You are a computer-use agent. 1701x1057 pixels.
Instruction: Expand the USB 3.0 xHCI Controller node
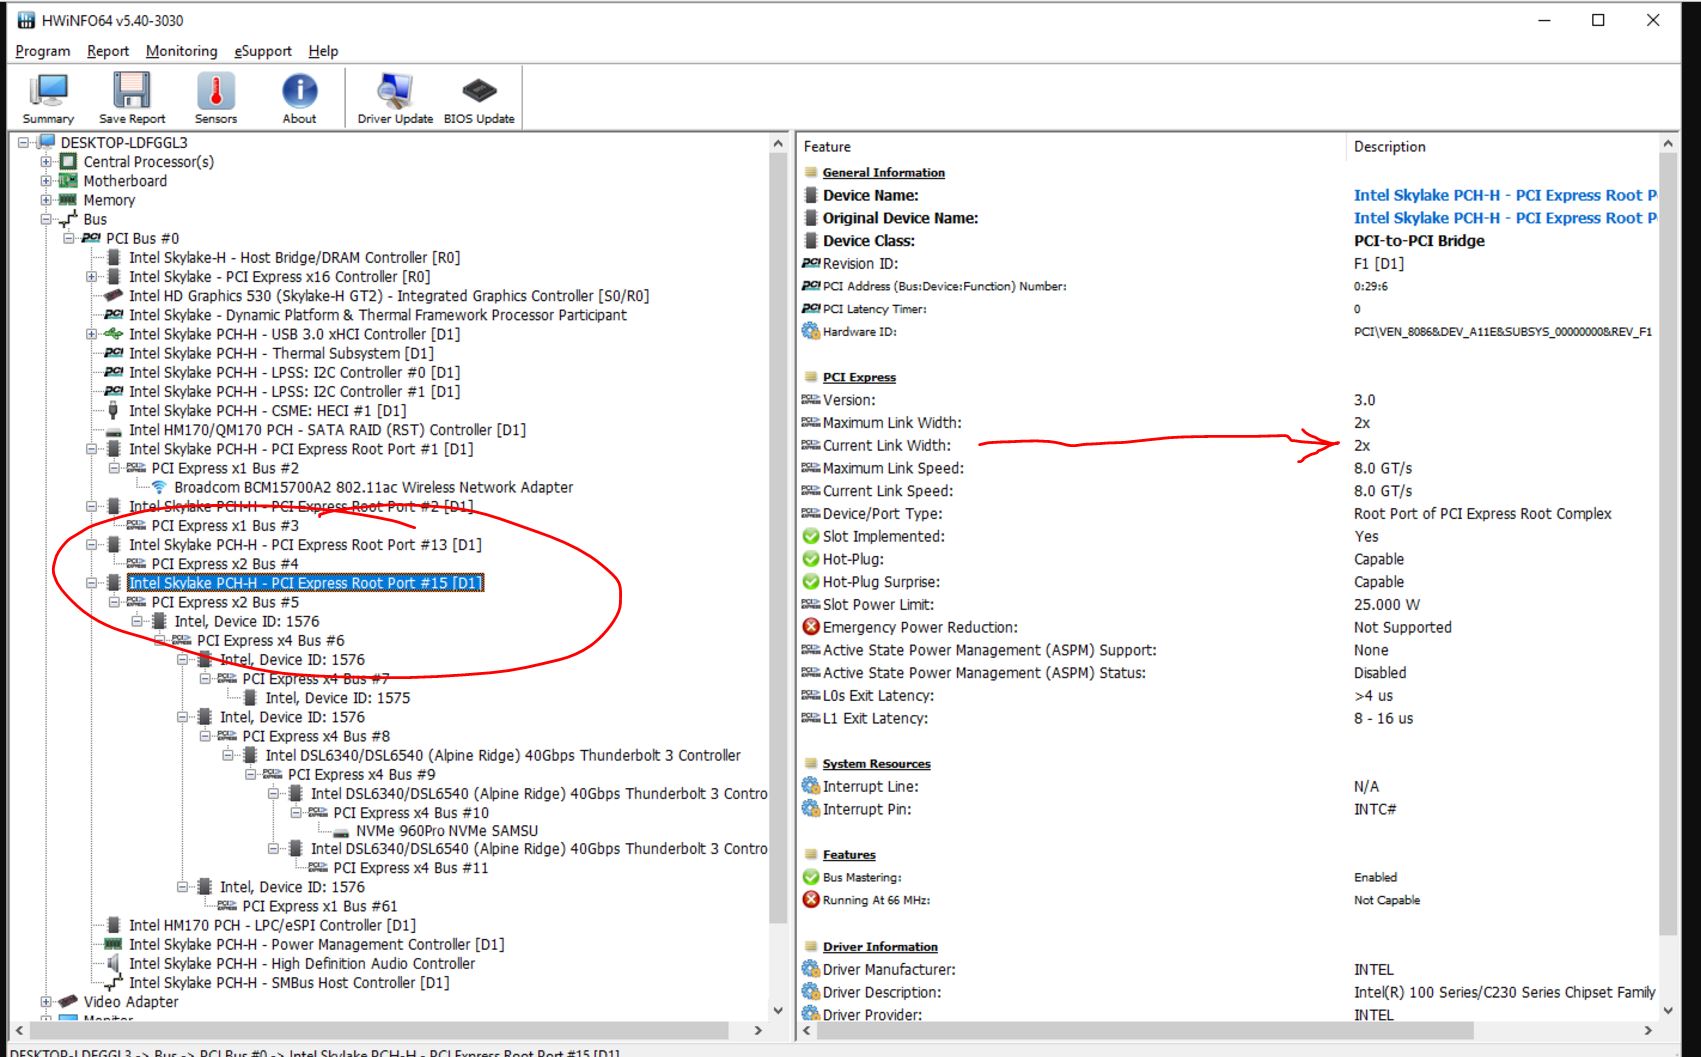(91, 334)
